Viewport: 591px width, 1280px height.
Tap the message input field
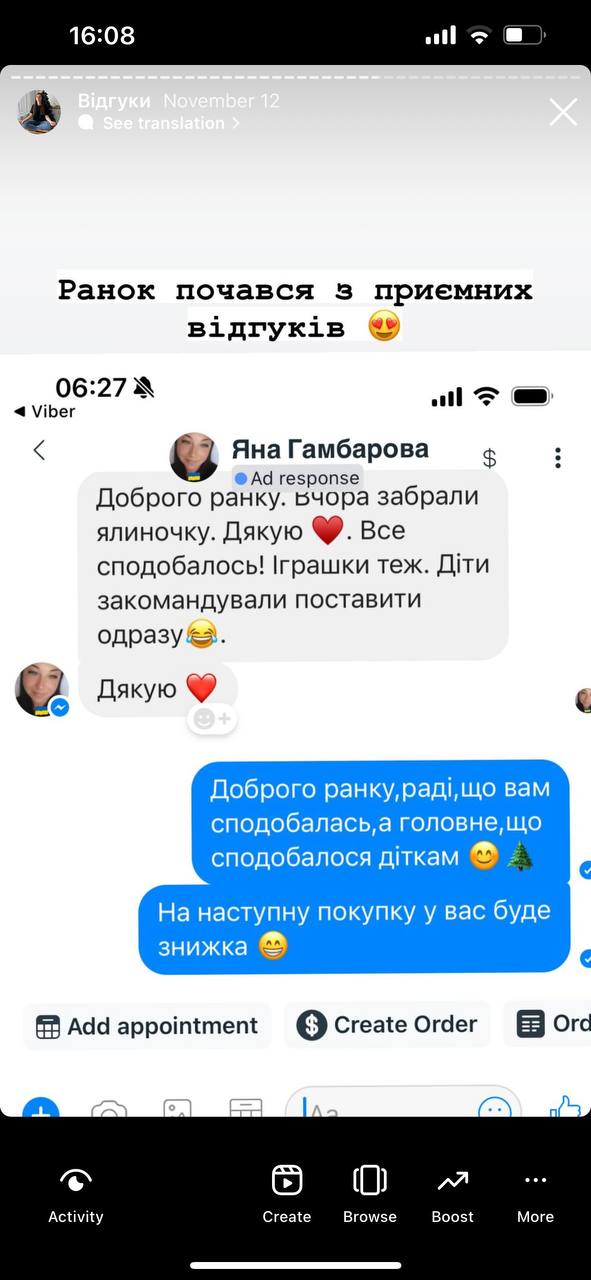(x=403, y=1102)
